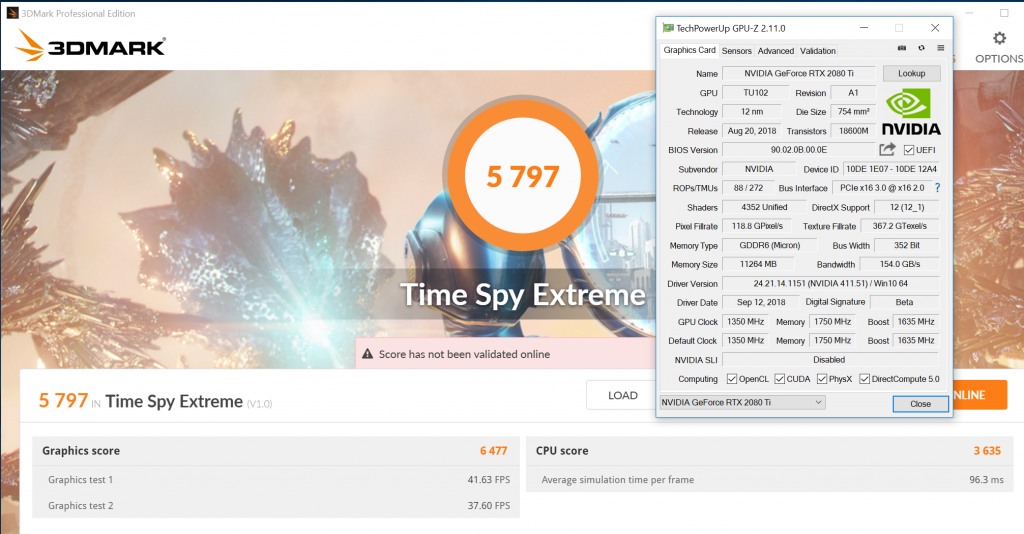Click the OPTIONS label in 3DMark
Viewport: 1024px width, 534px height.
point(999,58)
